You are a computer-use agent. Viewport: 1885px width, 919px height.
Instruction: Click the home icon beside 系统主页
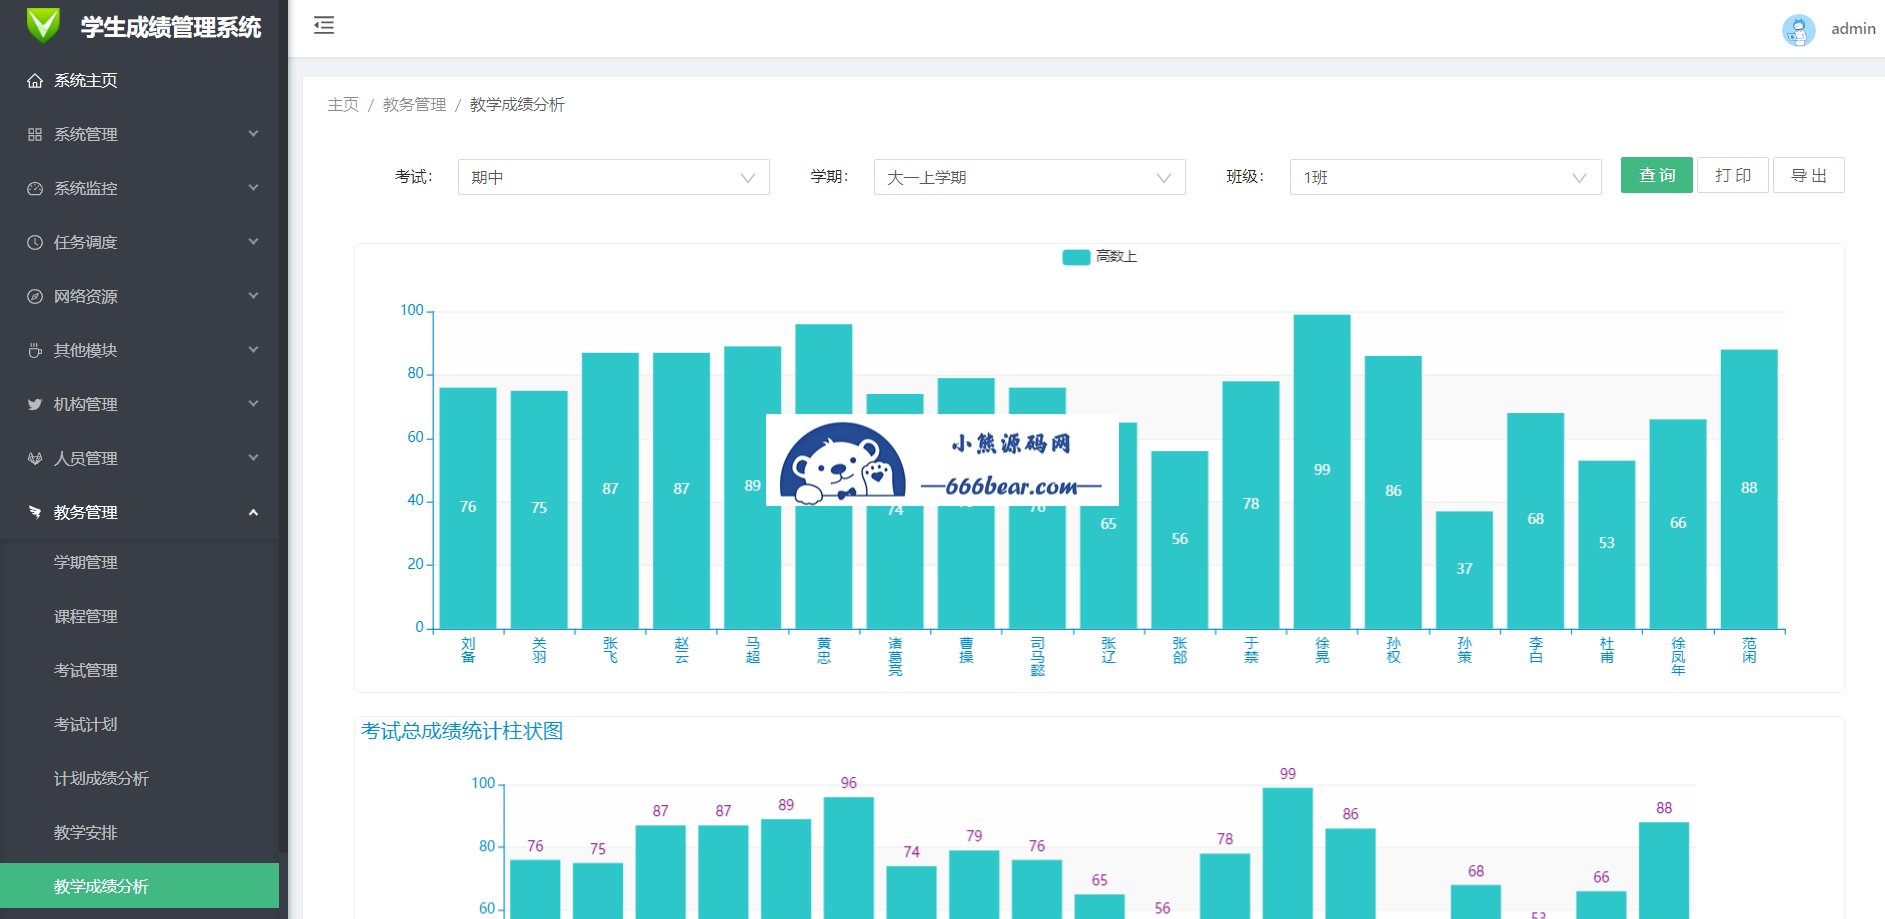35,80
